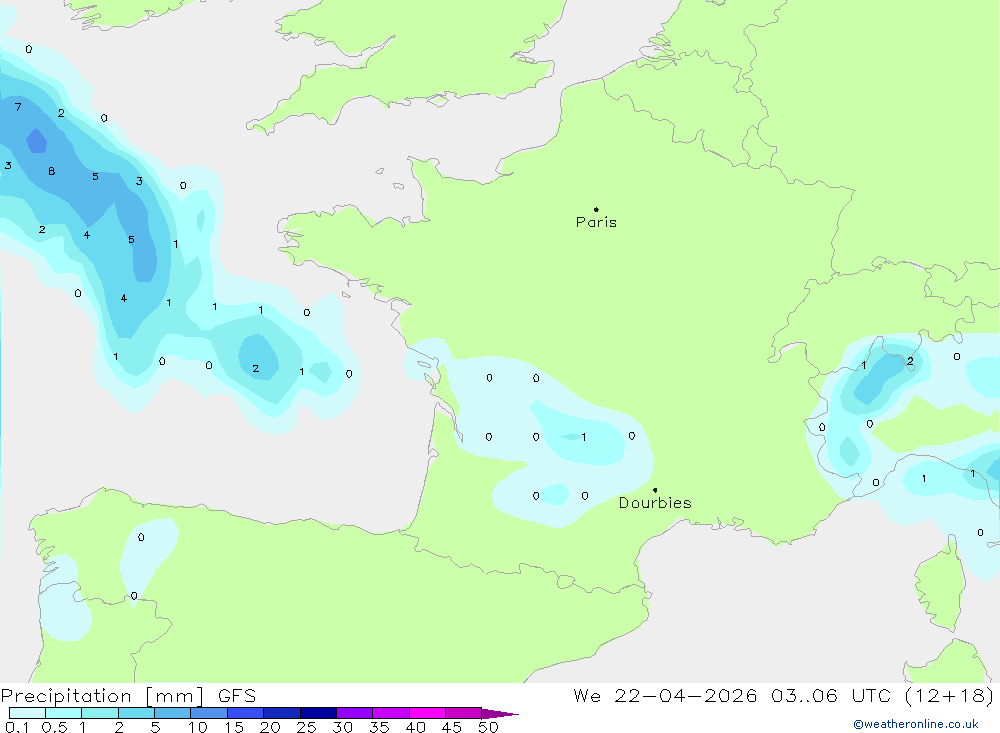
Task: Select the 10–15 mm legend swatch
Action: 209,713
